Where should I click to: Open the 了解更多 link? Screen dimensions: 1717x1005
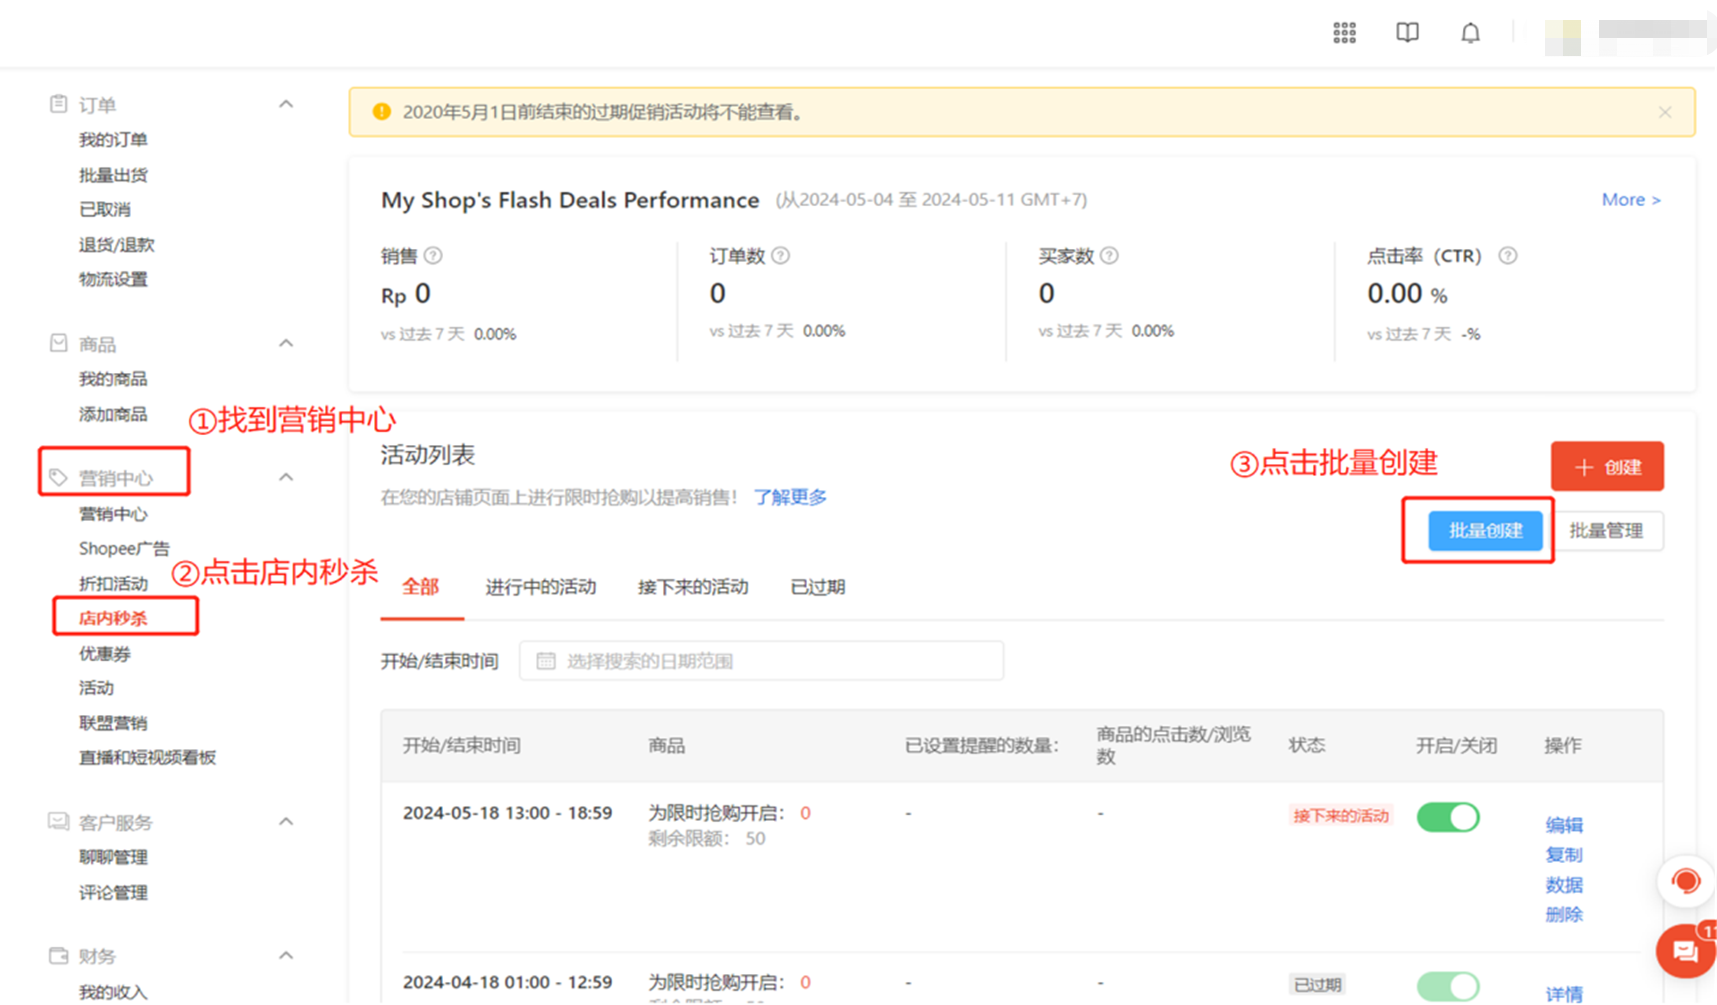(790, 497)
